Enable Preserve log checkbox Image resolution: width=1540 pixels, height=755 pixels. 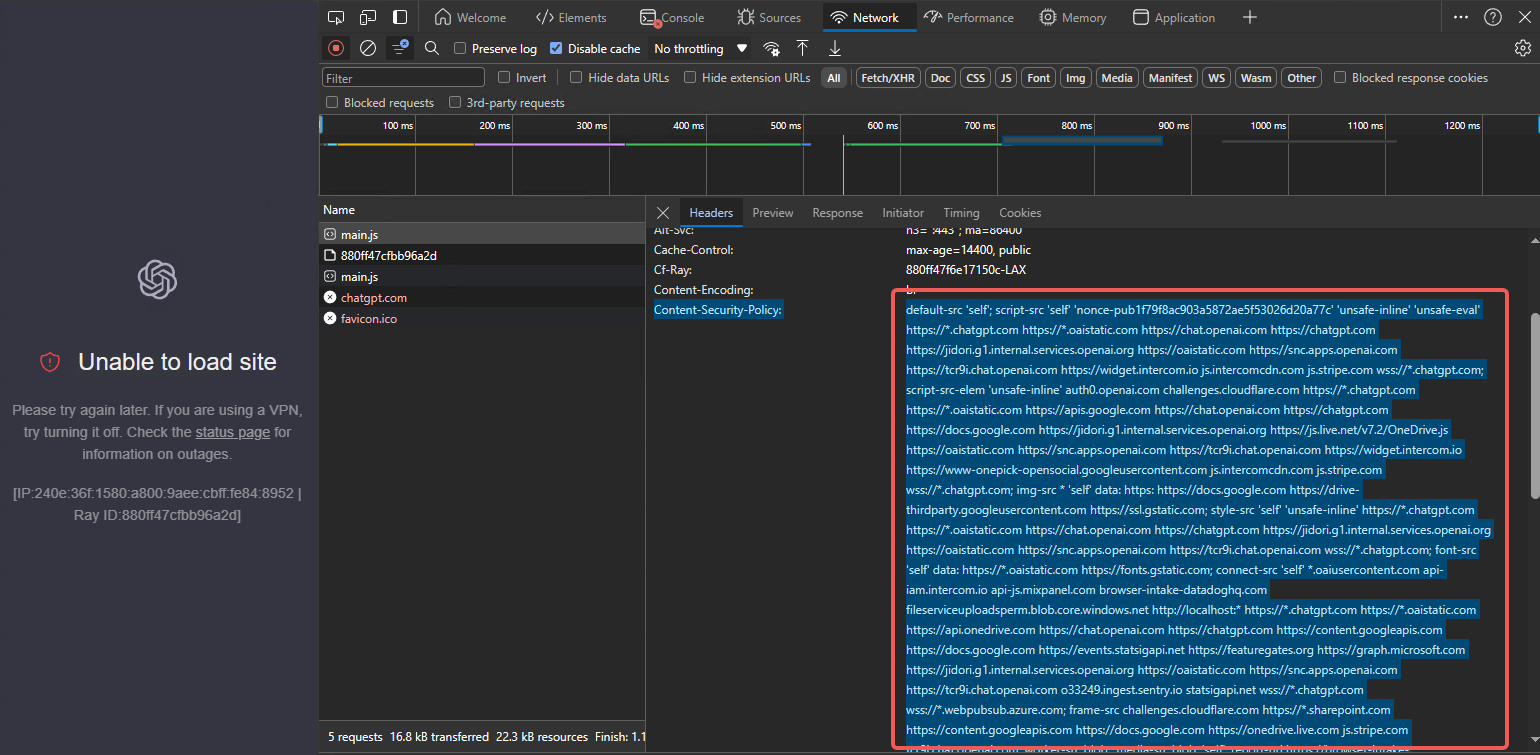tap(460, 48)
